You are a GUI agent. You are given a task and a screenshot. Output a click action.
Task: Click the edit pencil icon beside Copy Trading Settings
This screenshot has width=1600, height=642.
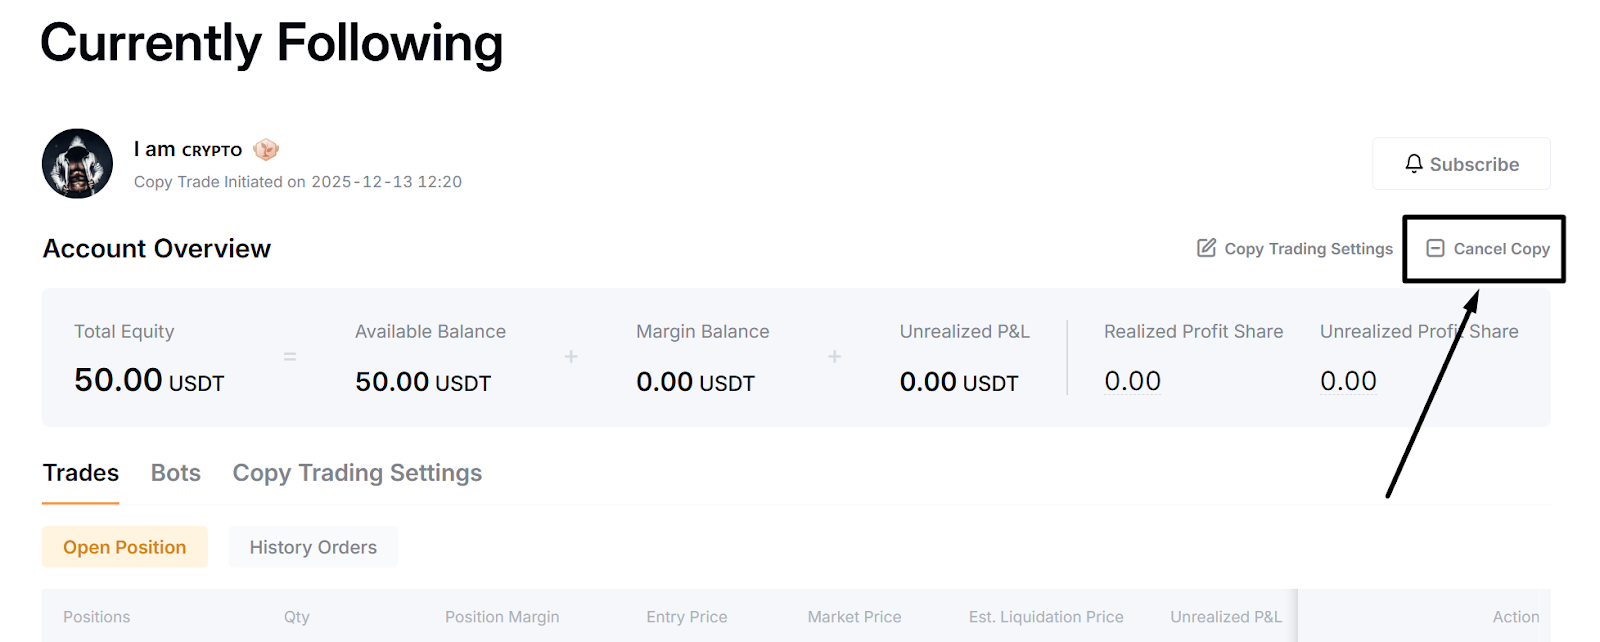coord(1206,248)
